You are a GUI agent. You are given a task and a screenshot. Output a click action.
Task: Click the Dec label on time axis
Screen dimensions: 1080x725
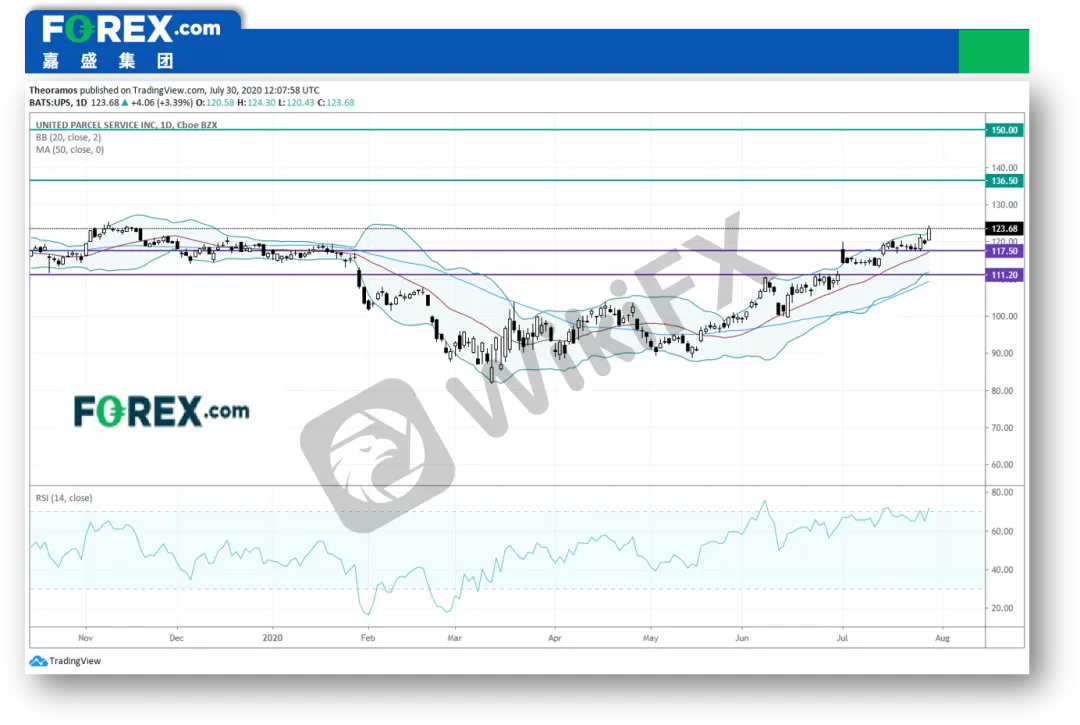(x=176, y=638)
